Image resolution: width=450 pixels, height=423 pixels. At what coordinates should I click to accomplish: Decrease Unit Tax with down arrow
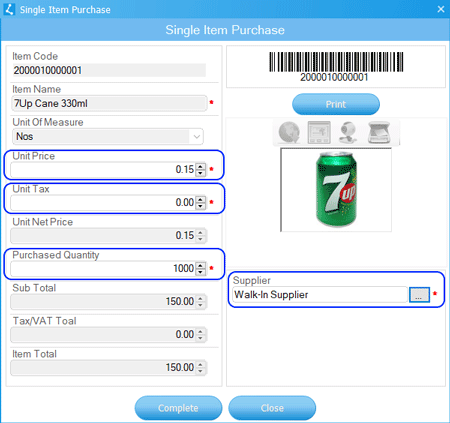tap(200, 206)
